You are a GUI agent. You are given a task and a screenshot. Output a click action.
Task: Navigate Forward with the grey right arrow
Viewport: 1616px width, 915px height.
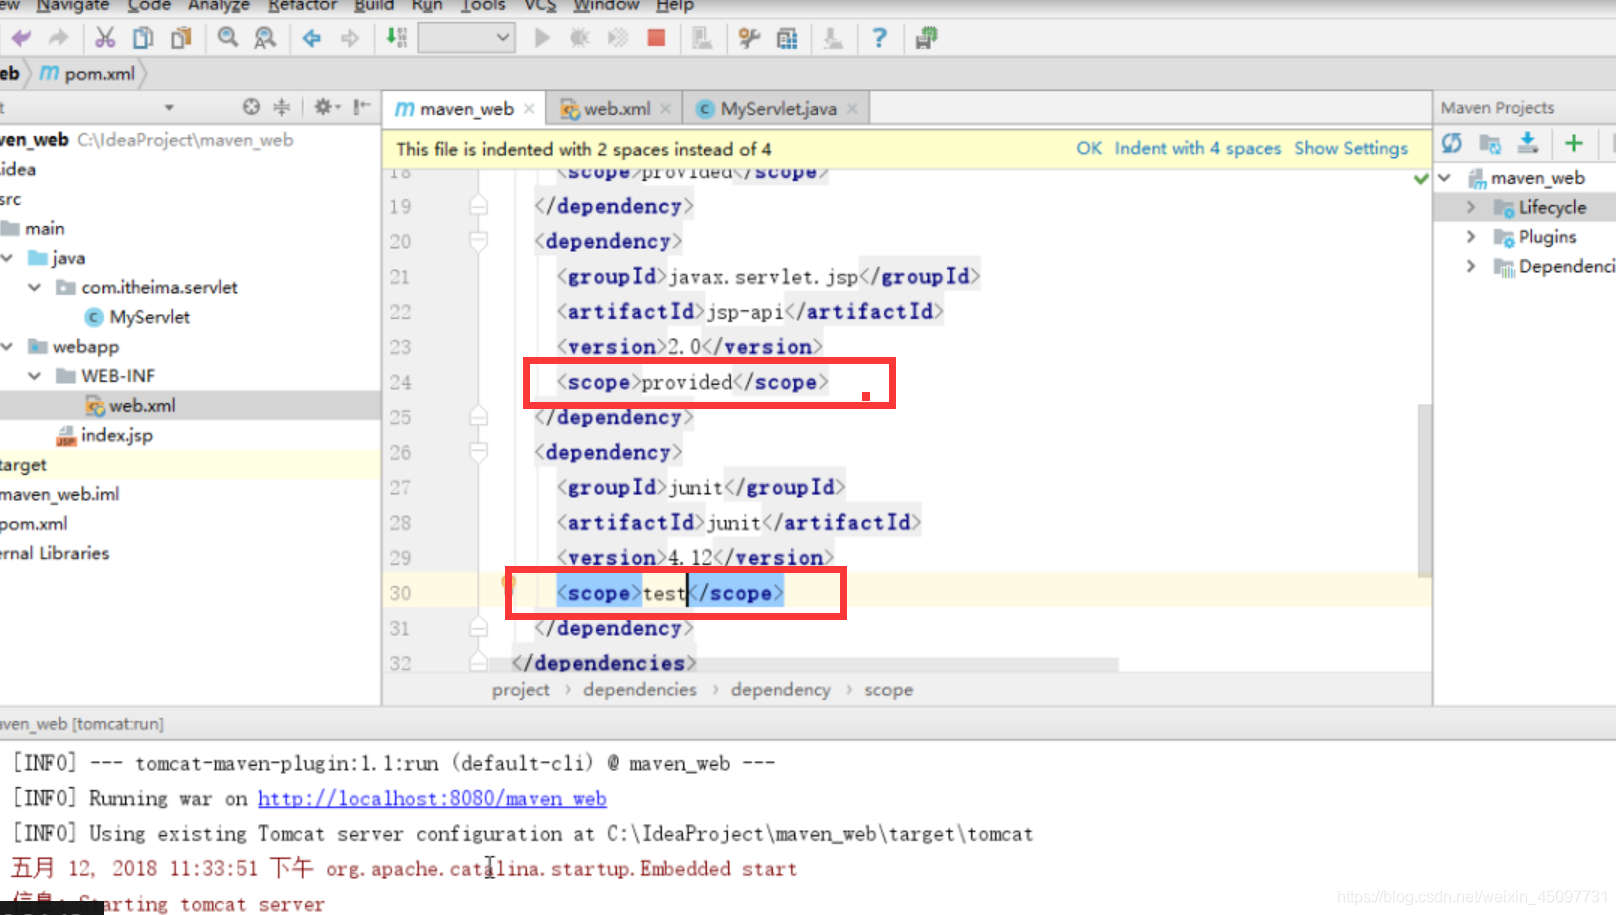pos(349,39)
